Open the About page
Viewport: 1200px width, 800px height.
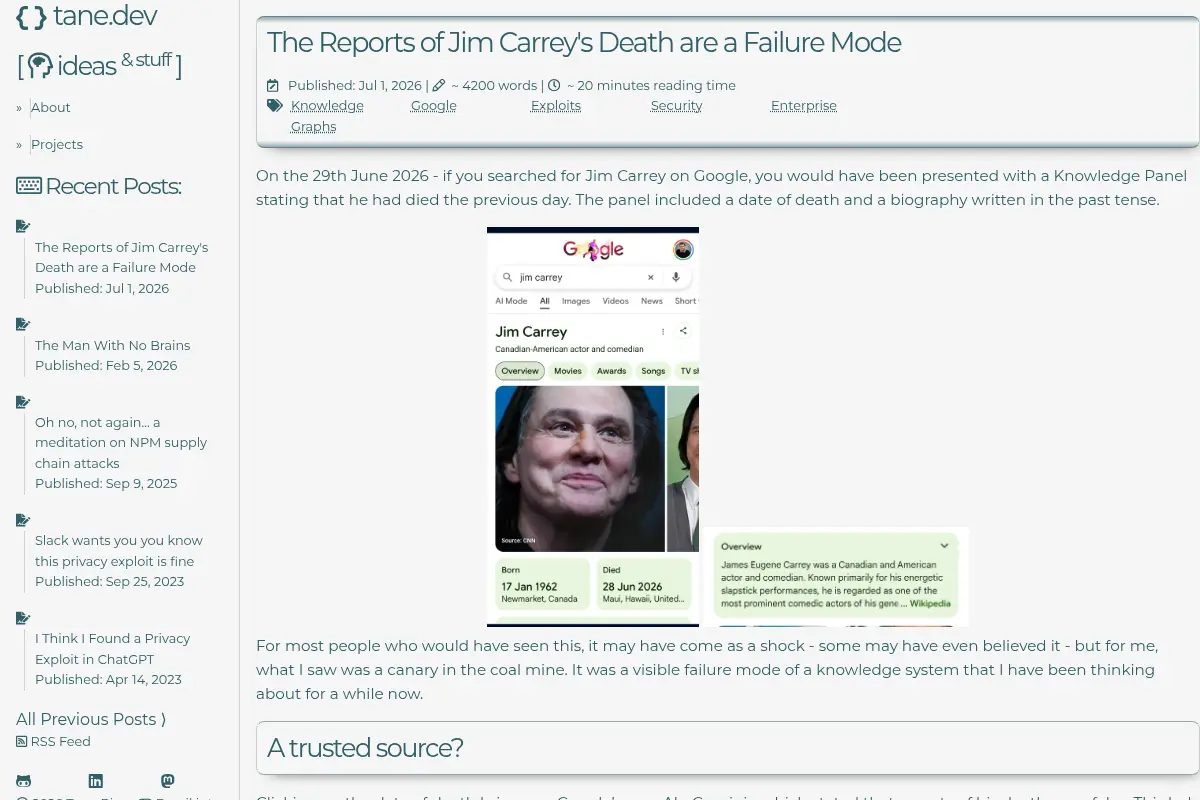(x=51, y=107)
